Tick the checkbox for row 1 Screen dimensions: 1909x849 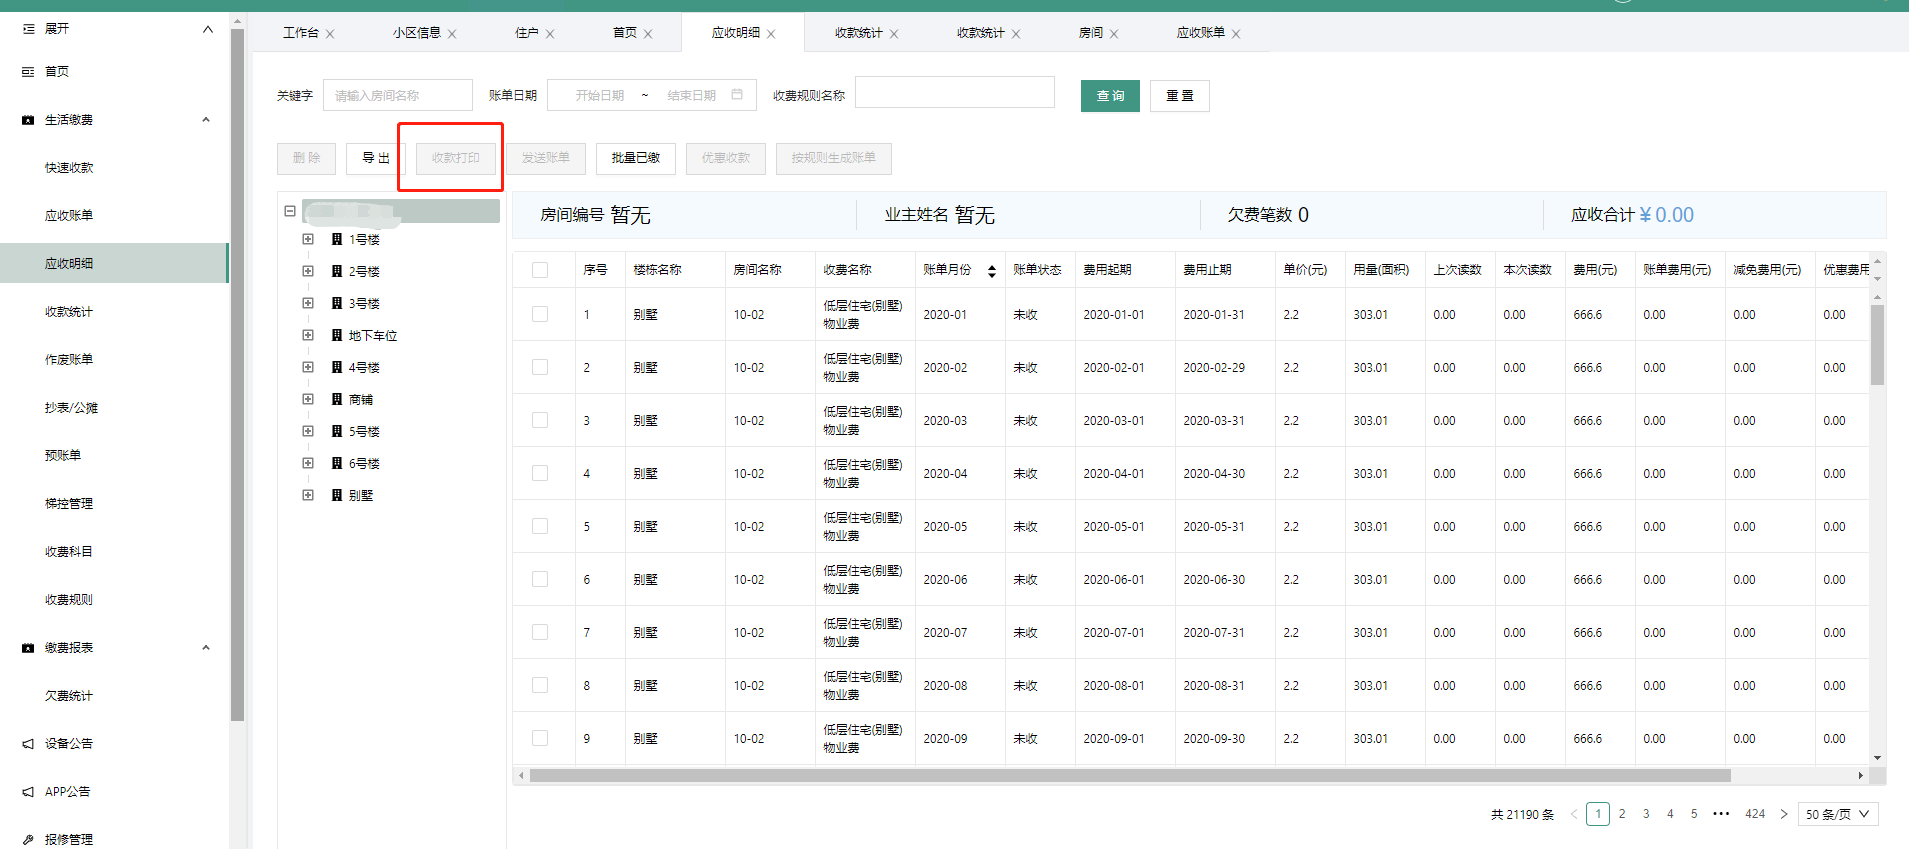pyautogui.click(x=540, y=314)
